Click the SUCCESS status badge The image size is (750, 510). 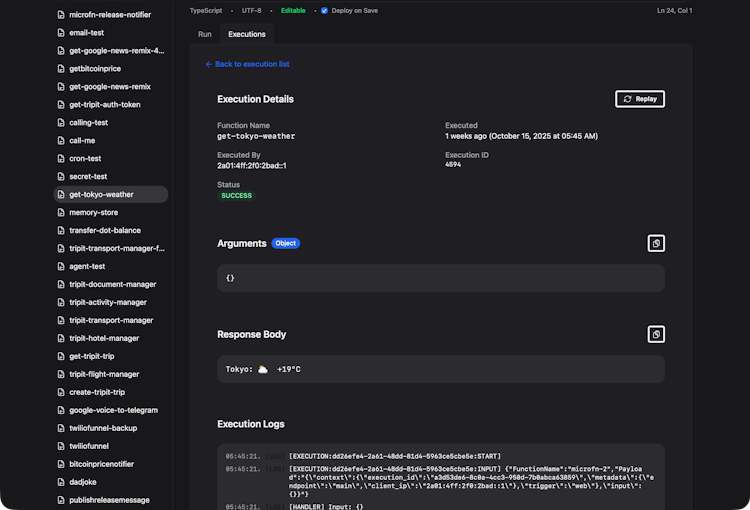click(x=237, y=196)
